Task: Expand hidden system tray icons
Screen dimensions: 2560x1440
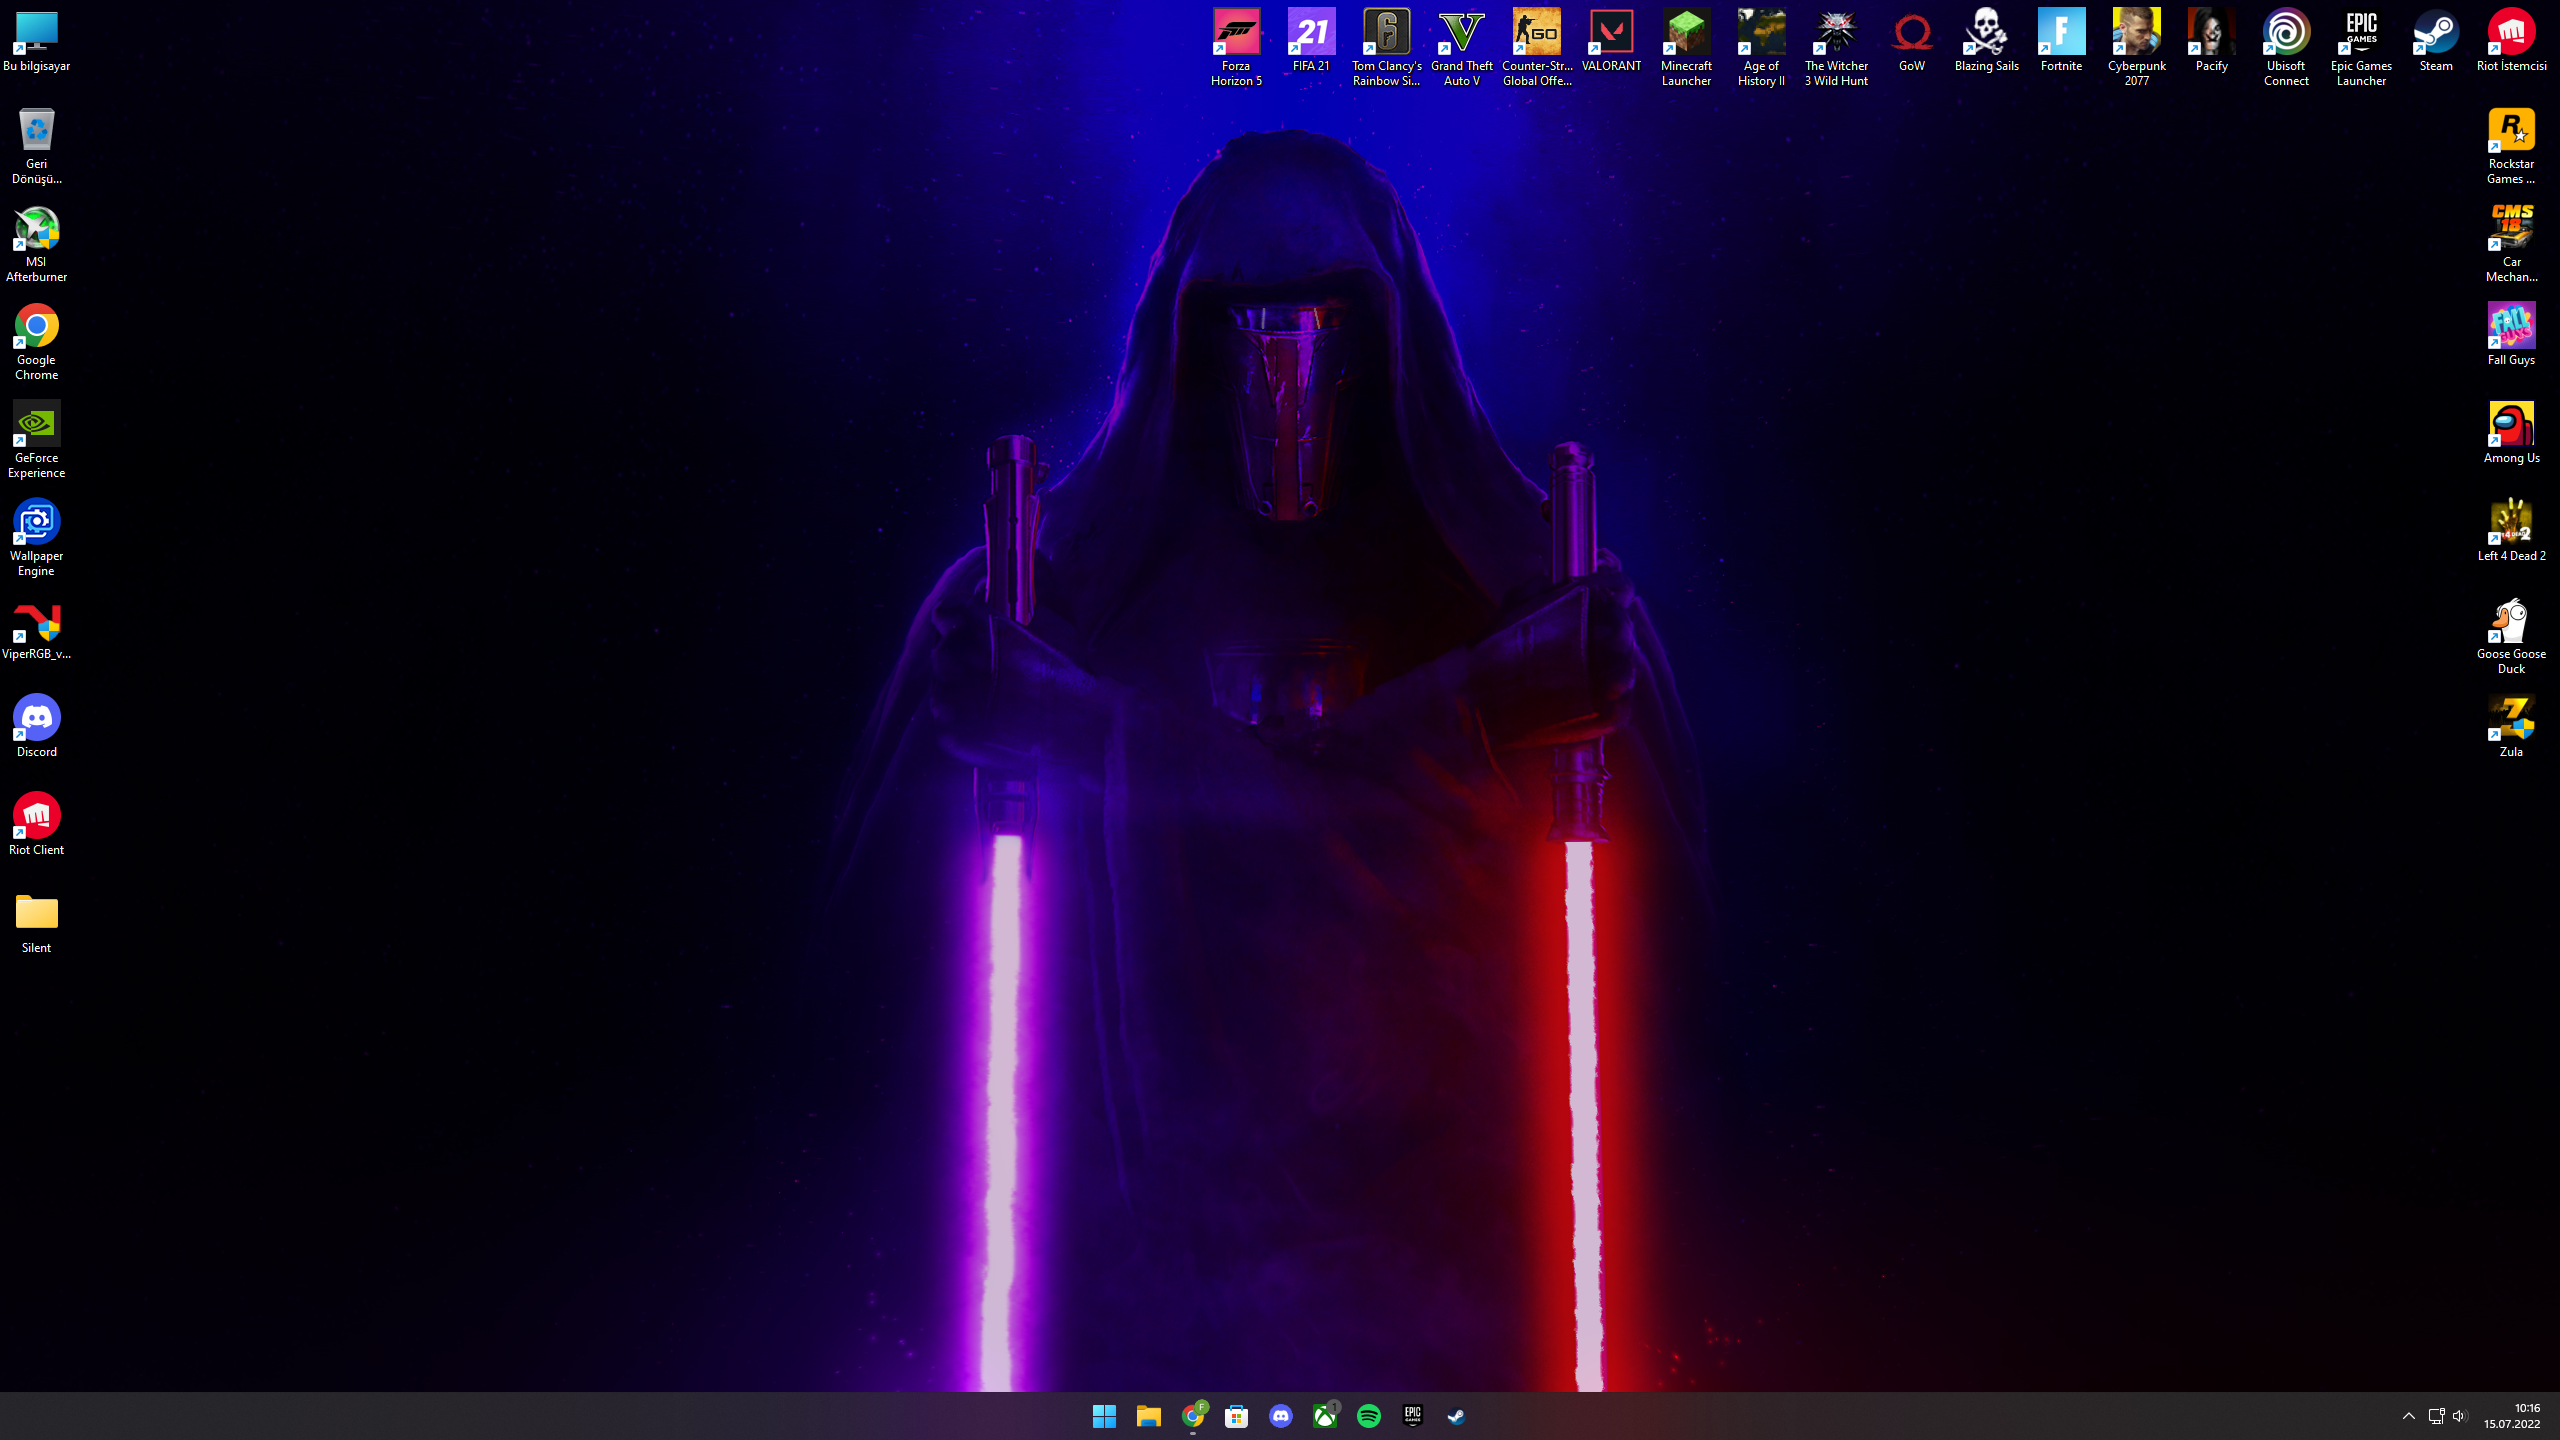Action: click(x=2408, y=1416)
